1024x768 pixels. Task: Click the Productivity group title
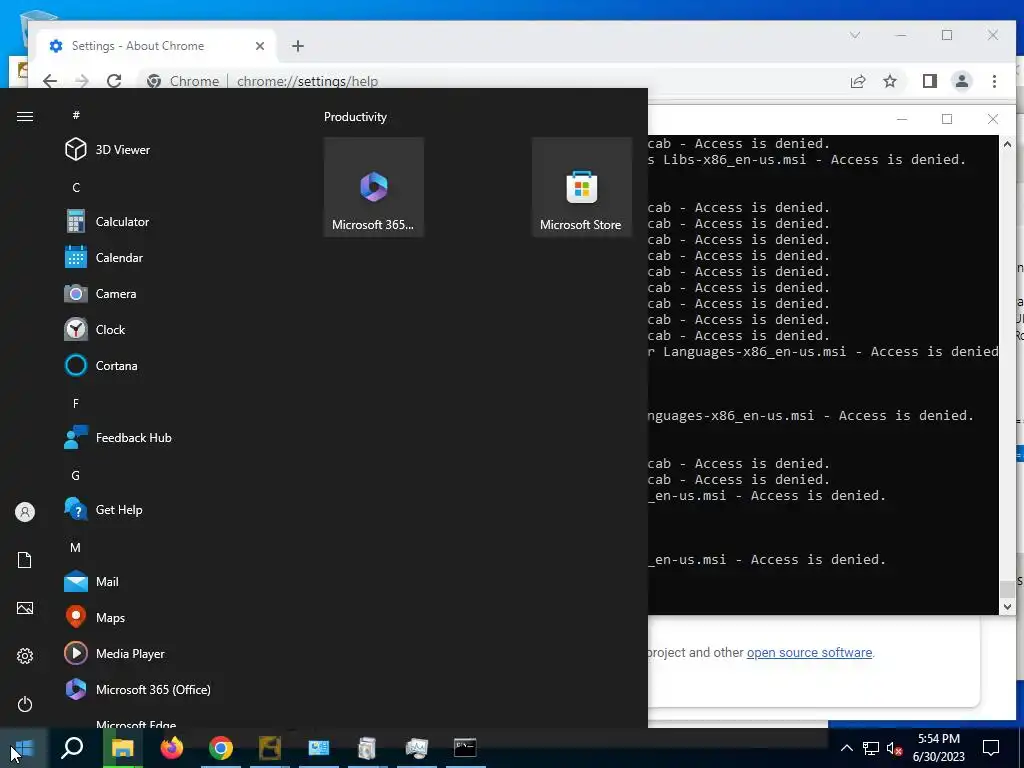tap(355, 117)
